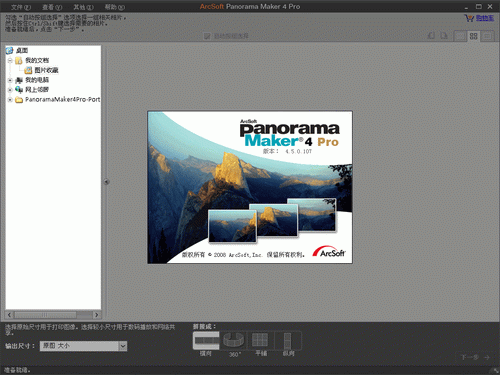Screen dimensions: 500x375
Task: Expand the 我的电脑 tree node
Action: click(10, 80)
